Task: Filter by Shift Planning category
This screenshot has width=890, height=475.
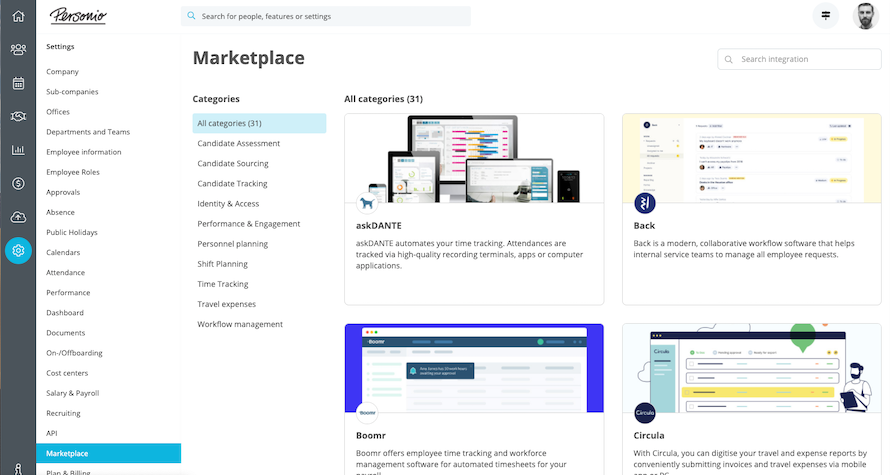Action: 222,264
